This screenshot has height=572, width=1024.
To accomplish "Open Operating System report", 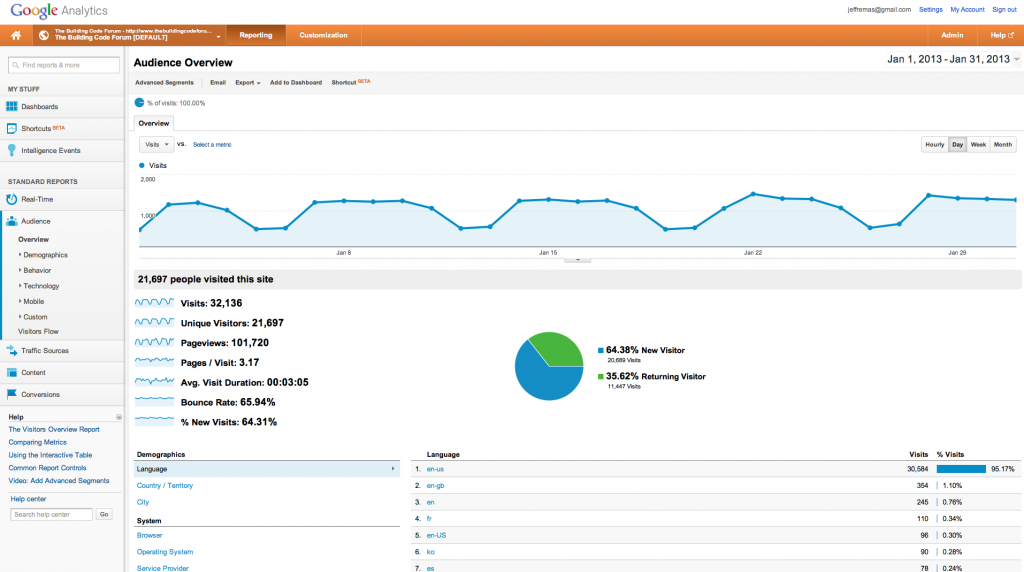I will pyautogui.click(x=165, y=552).
